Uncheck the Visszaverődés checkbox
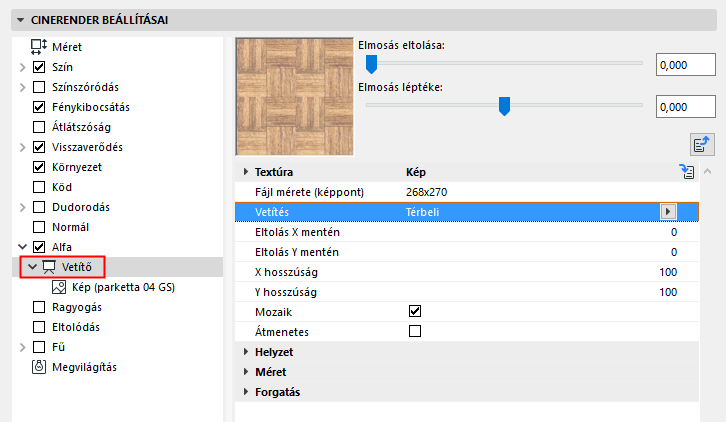 (x=39, y=147)
